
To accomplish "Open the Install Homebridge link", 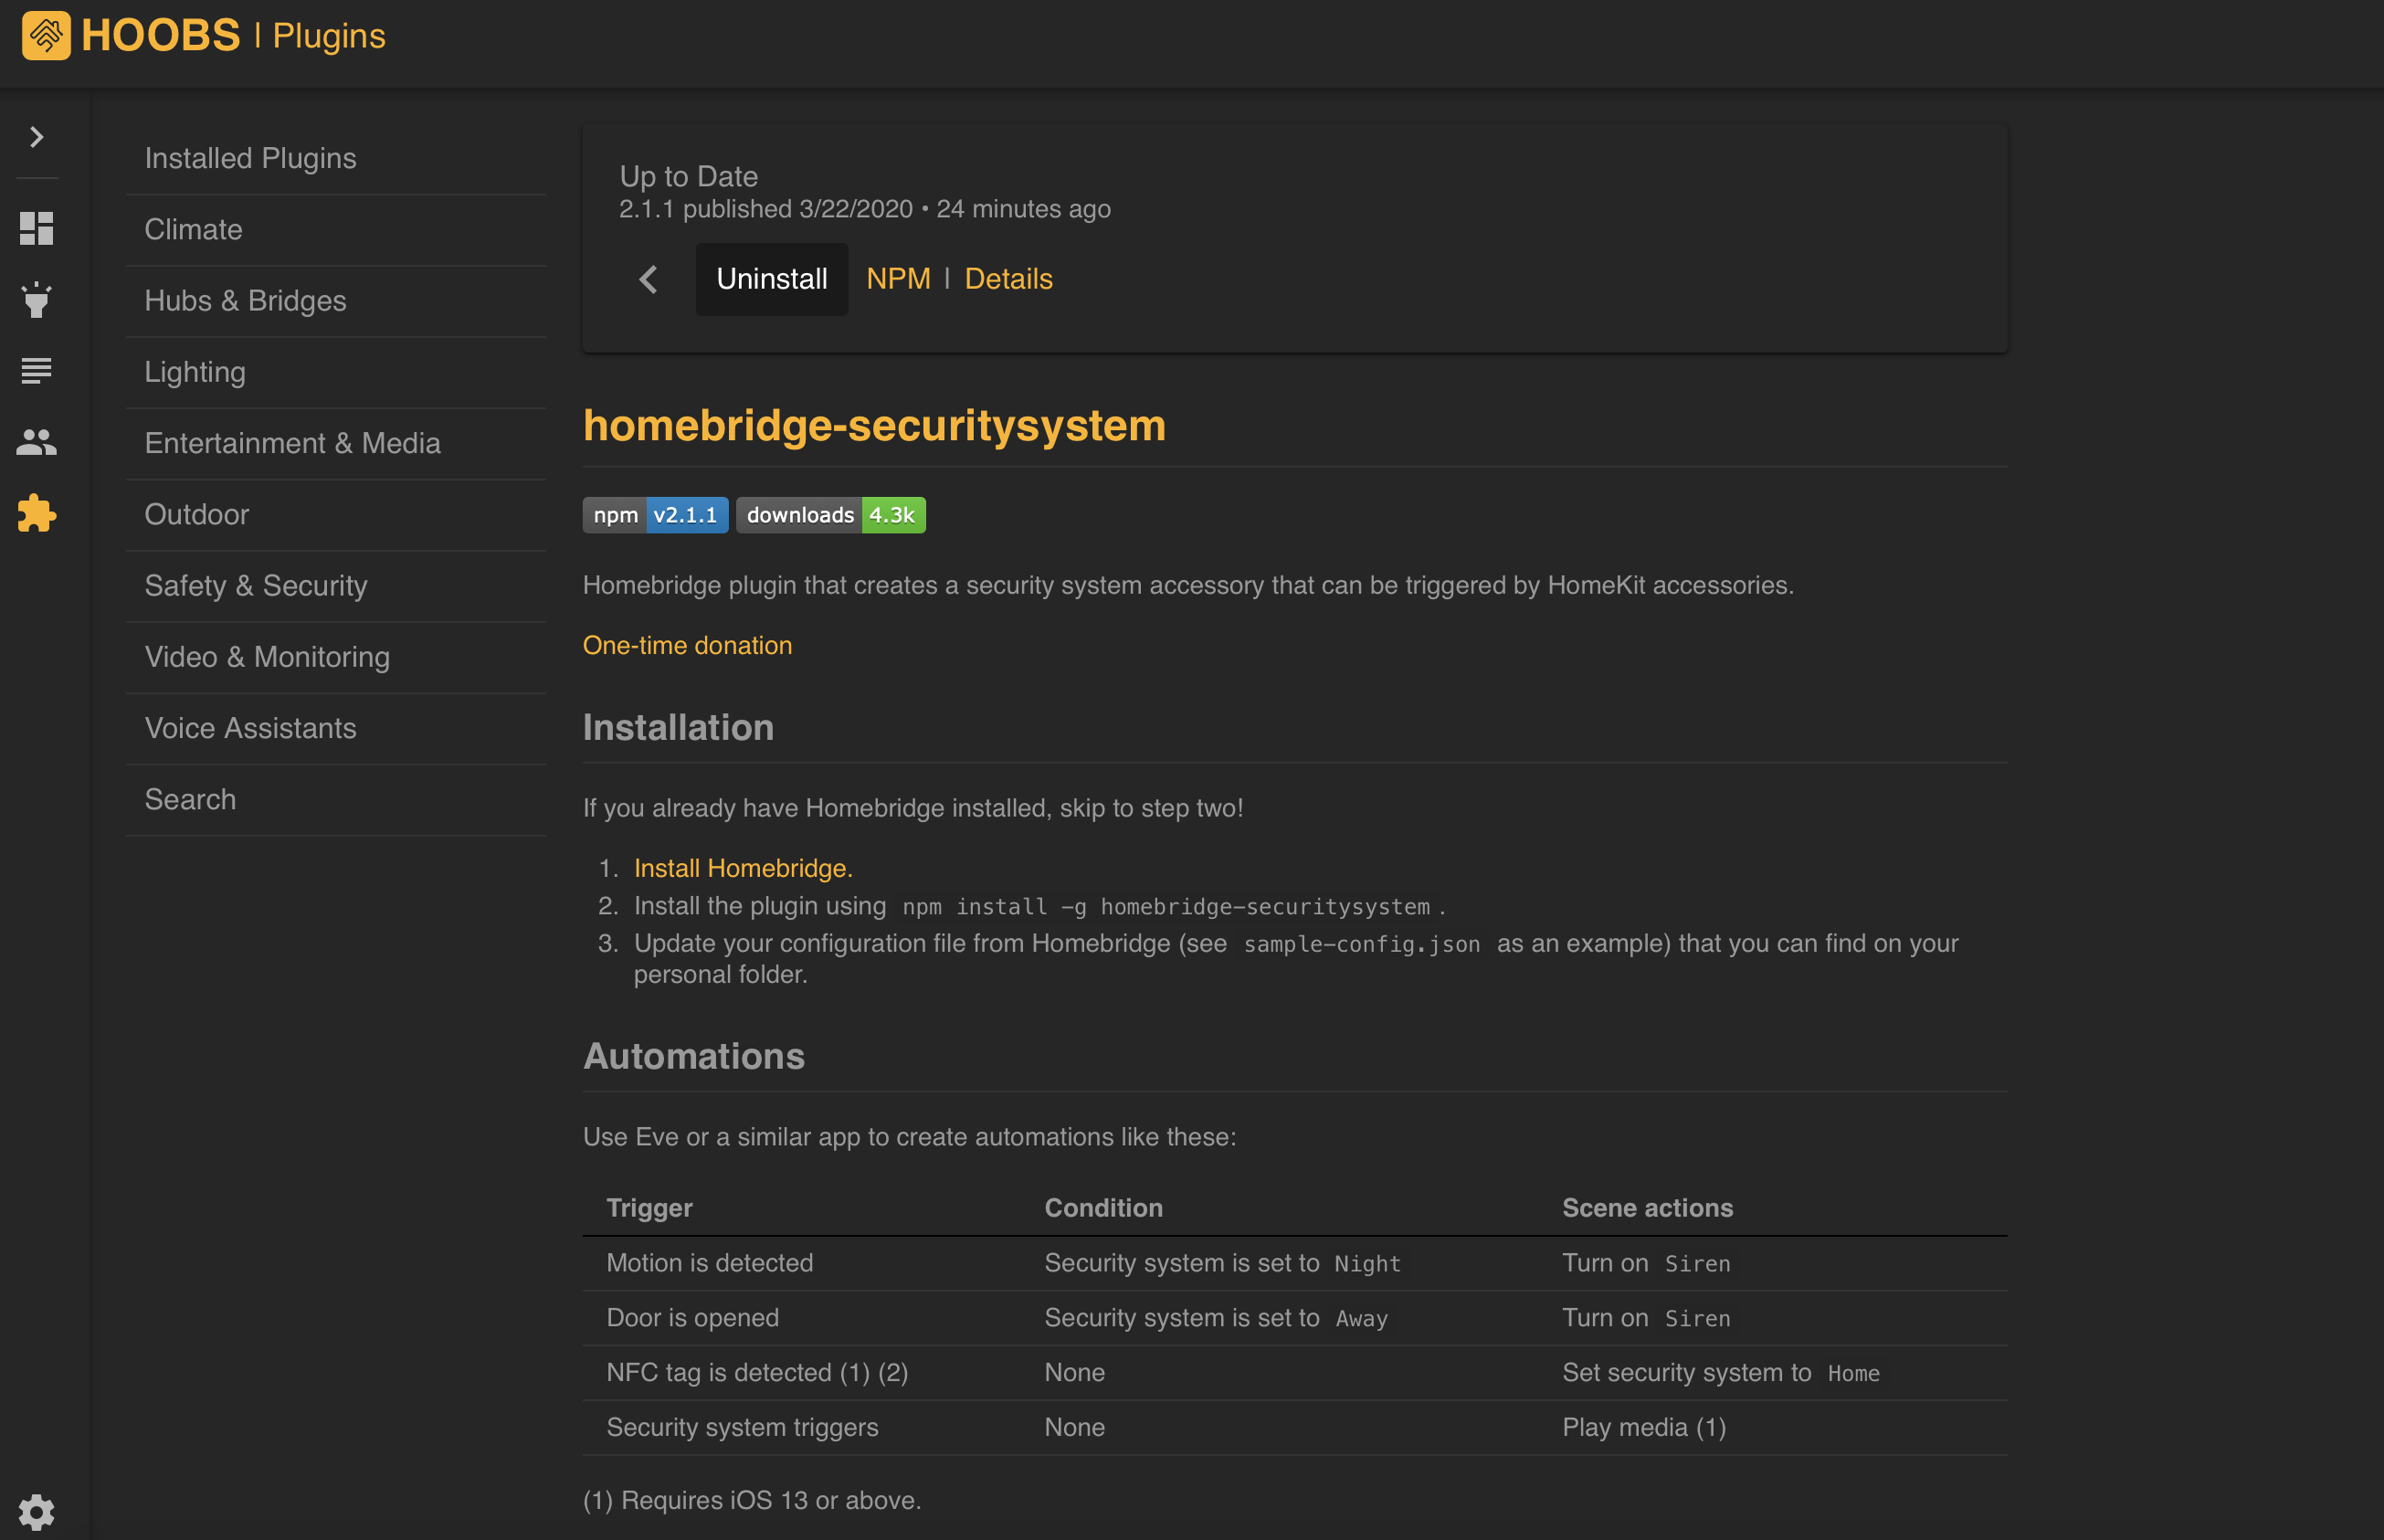I will (x=742, y=868).
